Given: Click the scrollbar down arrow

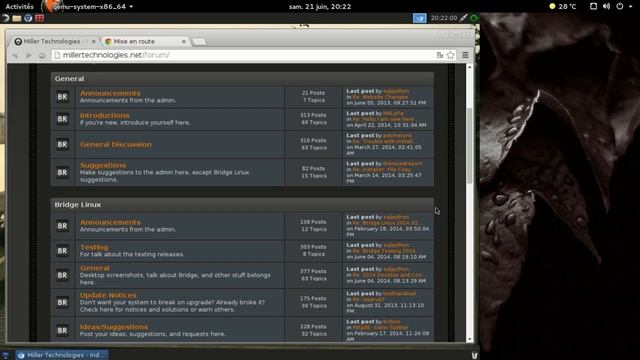Looking at the screenshot, I should tap(469, 339).
